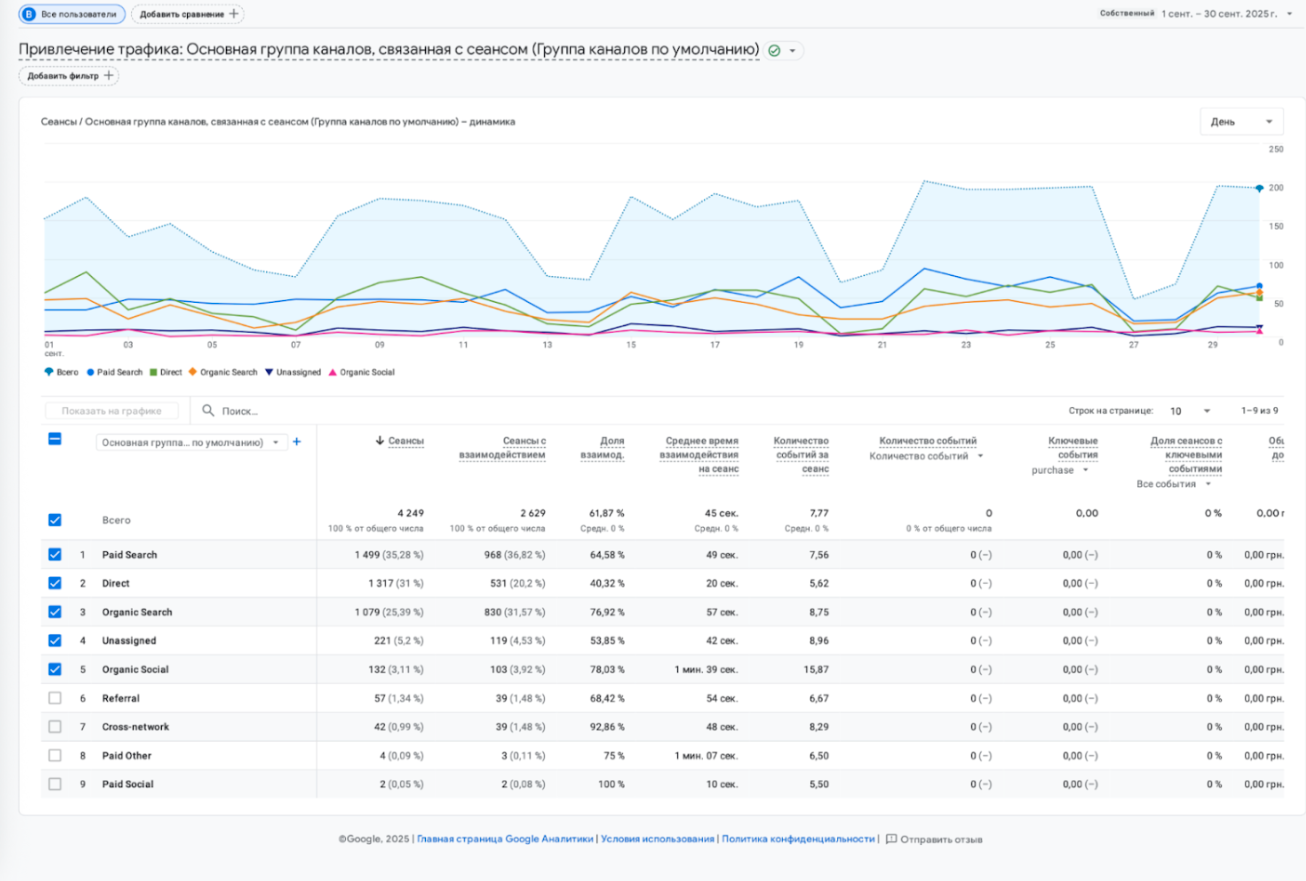Viewport: 1306px width, 881px height.
Task: Click the plus icon in 'Добавить фильтр'
Action: 109,75
